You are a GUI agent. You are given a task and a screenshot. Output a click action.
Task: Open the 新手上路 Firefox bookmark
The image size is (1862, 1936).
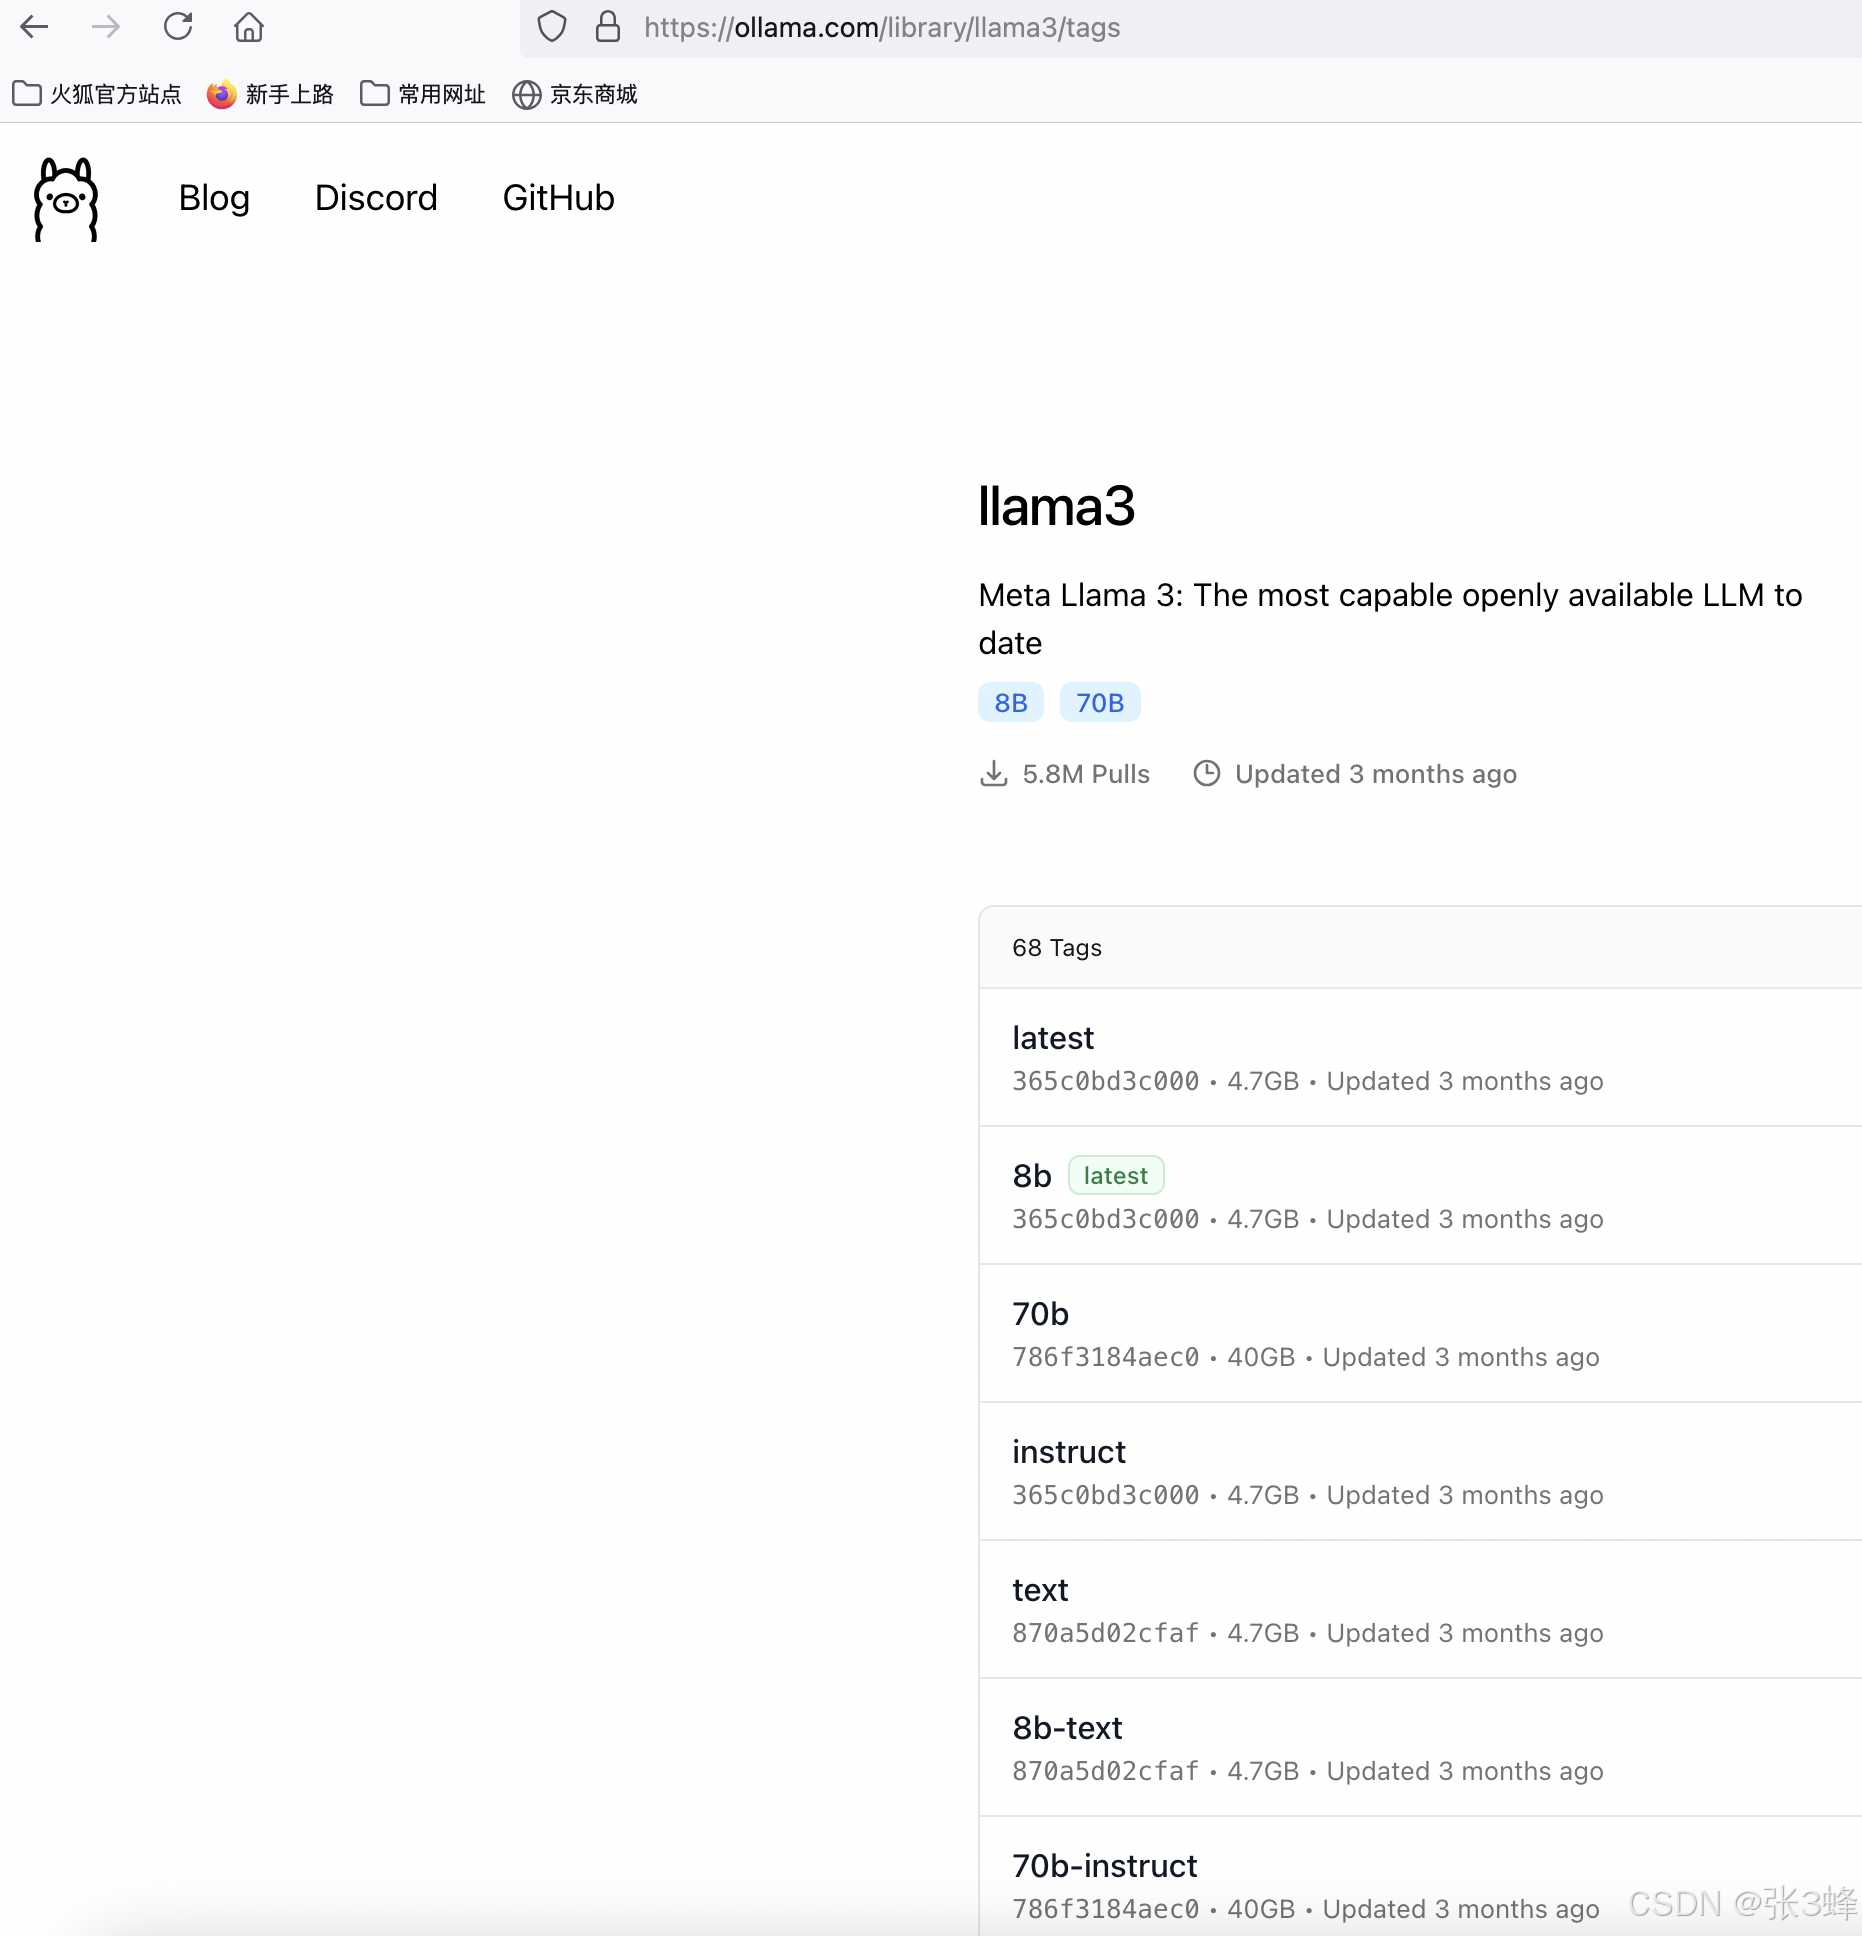click(270, 94)
